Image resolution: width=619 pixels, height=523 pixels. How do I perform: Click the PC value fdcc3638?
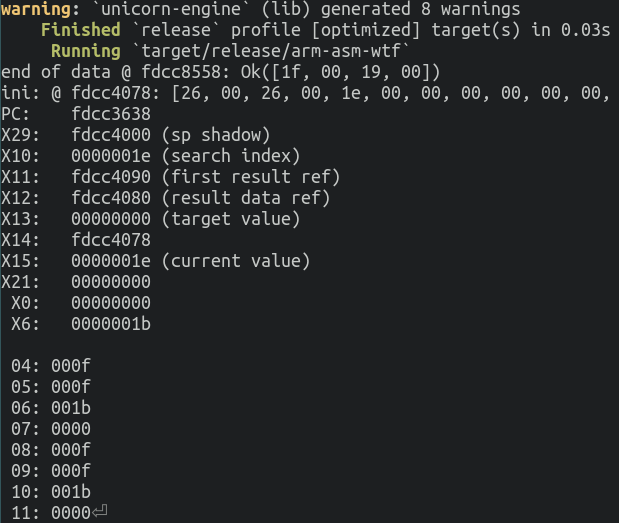[x=111, y=114]
